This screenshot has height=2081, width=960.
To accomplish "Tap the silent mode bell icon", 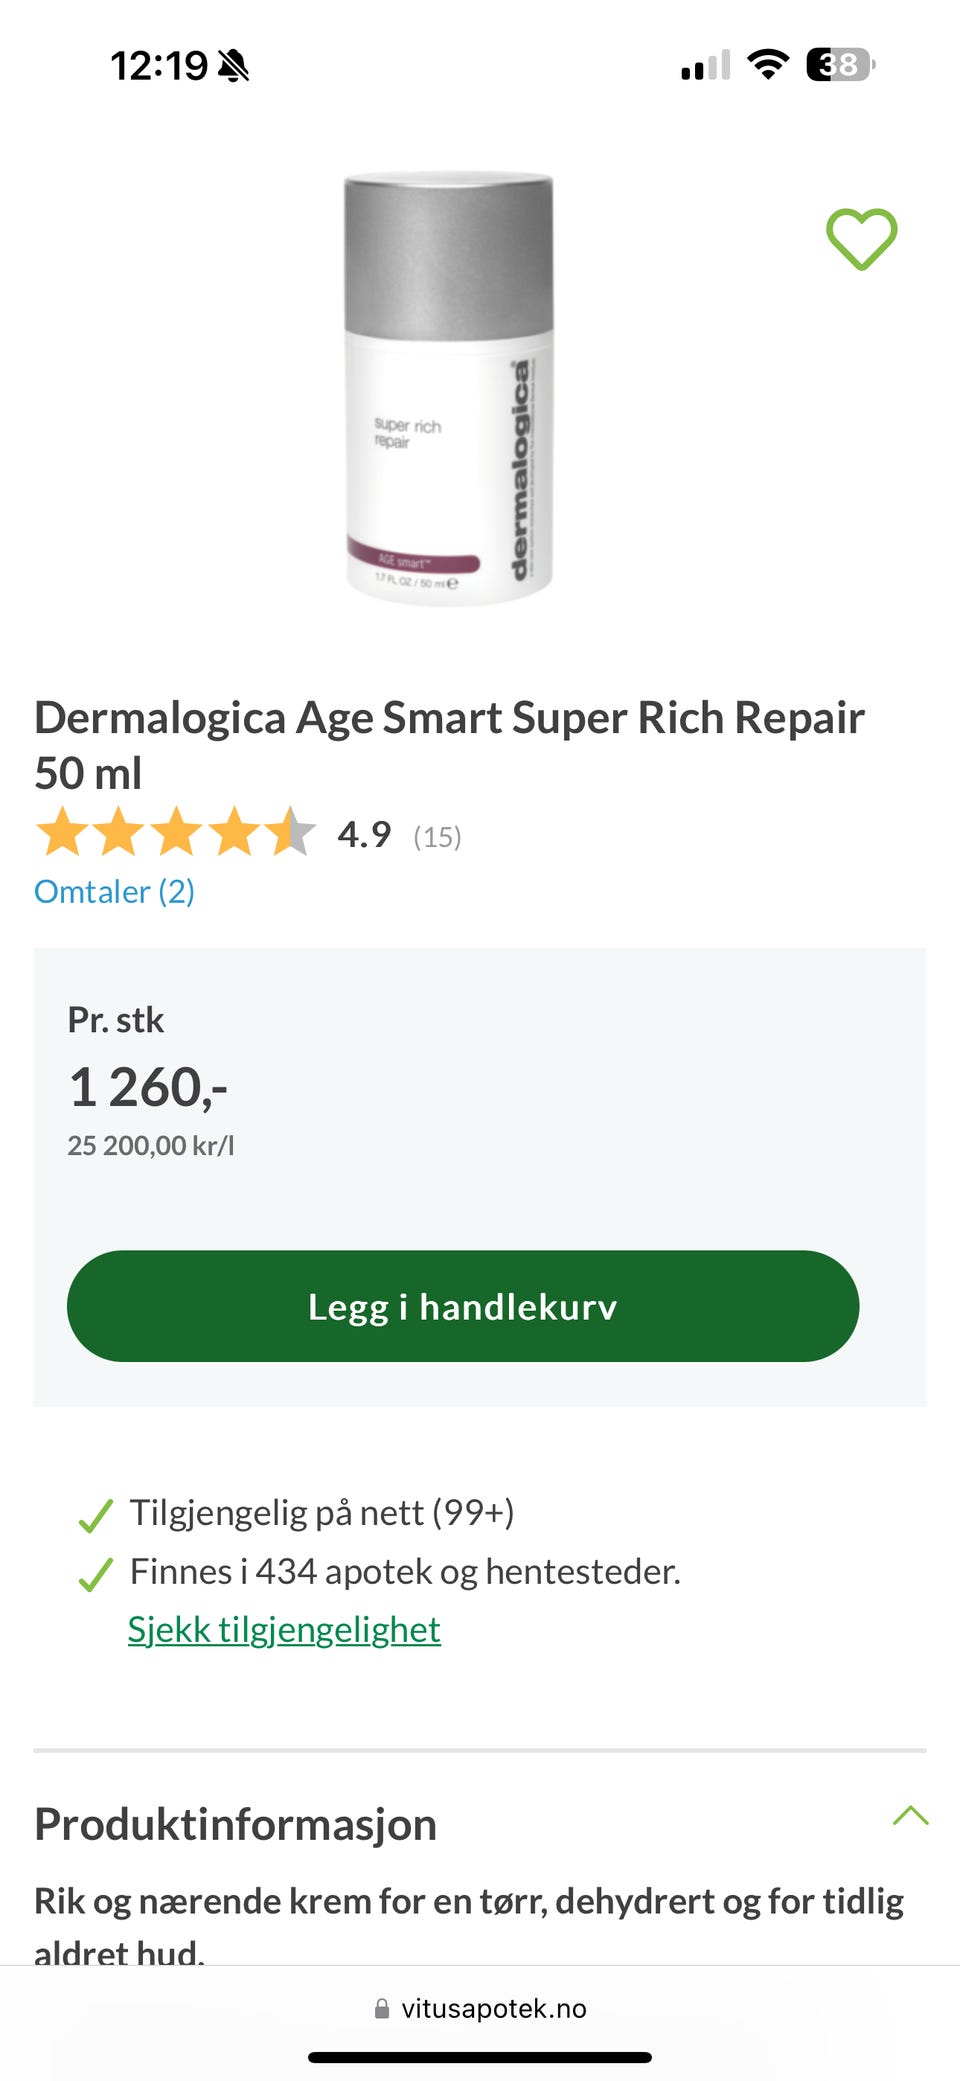I will (x=233, y=66).
